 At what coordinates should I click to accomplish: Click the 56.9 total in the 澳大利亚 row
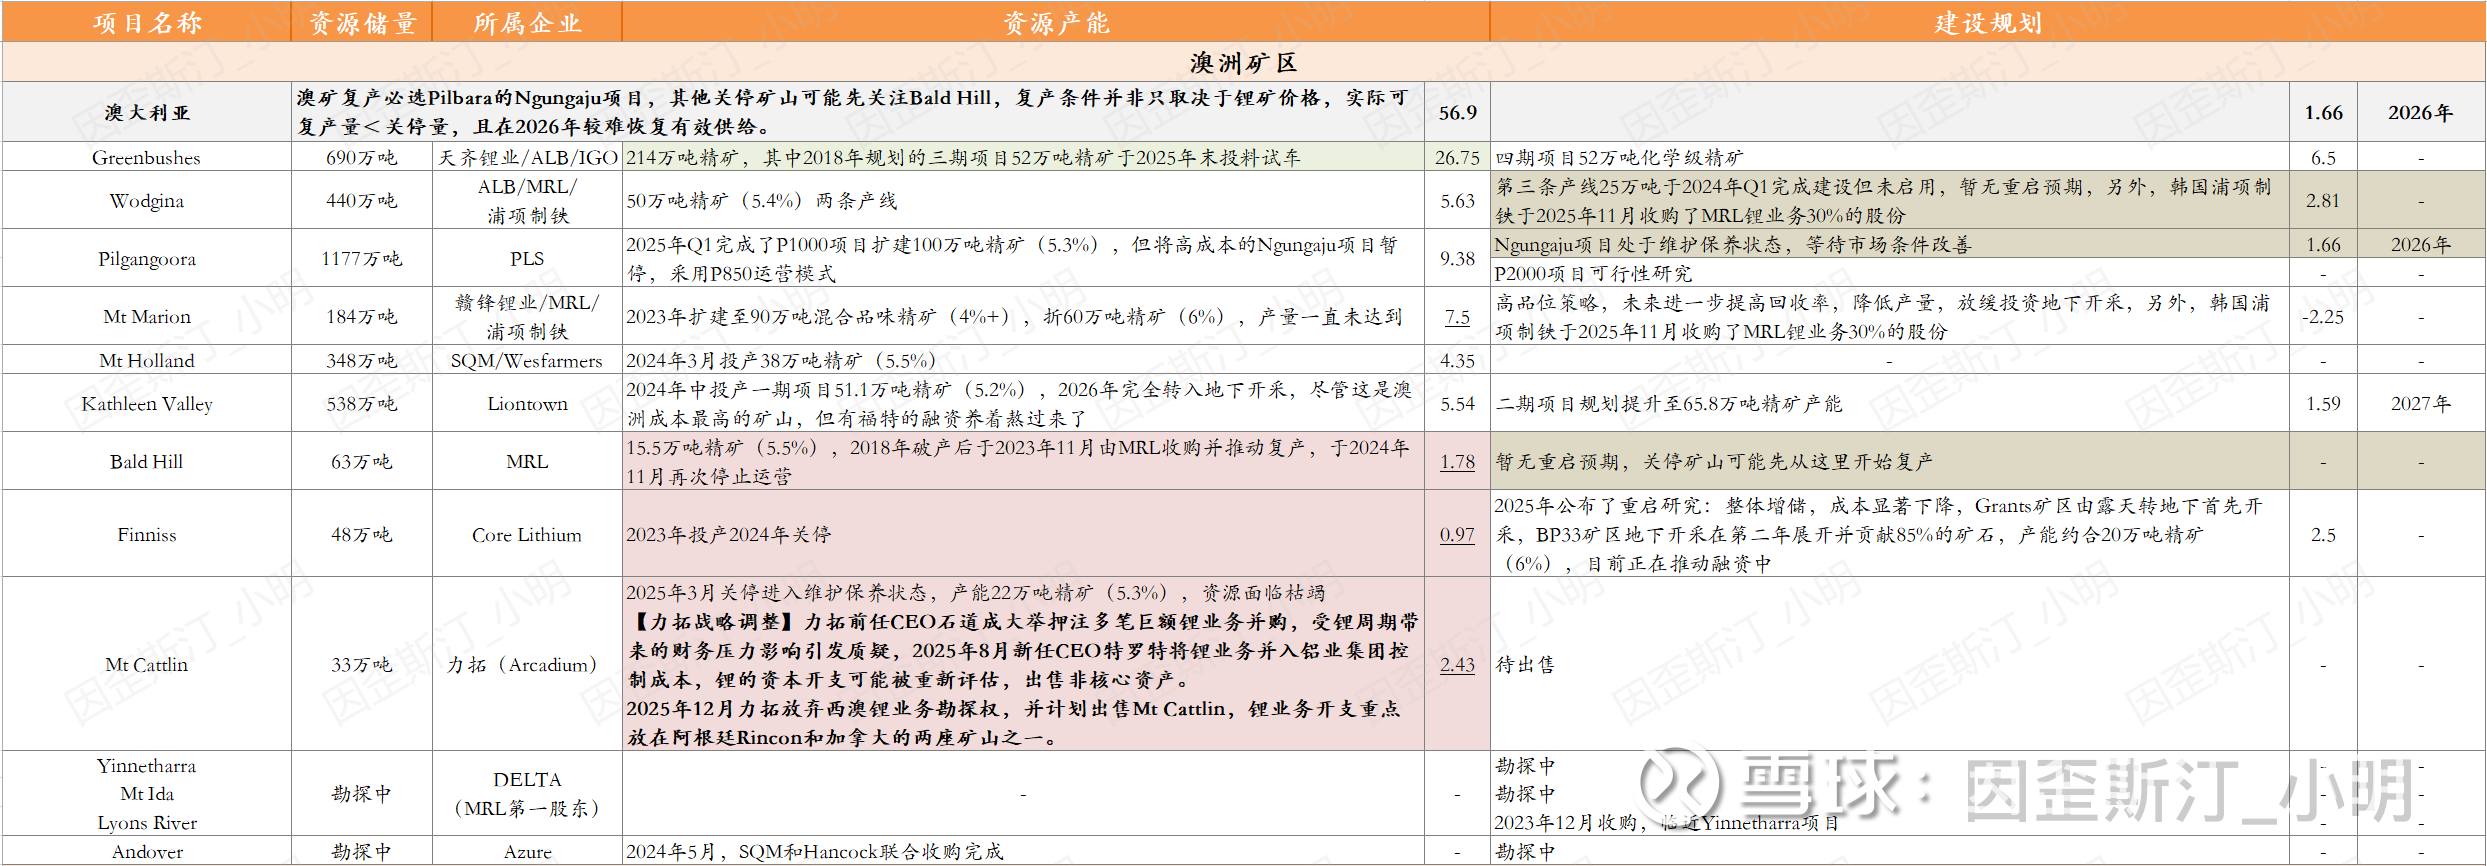coord(1457,113)
